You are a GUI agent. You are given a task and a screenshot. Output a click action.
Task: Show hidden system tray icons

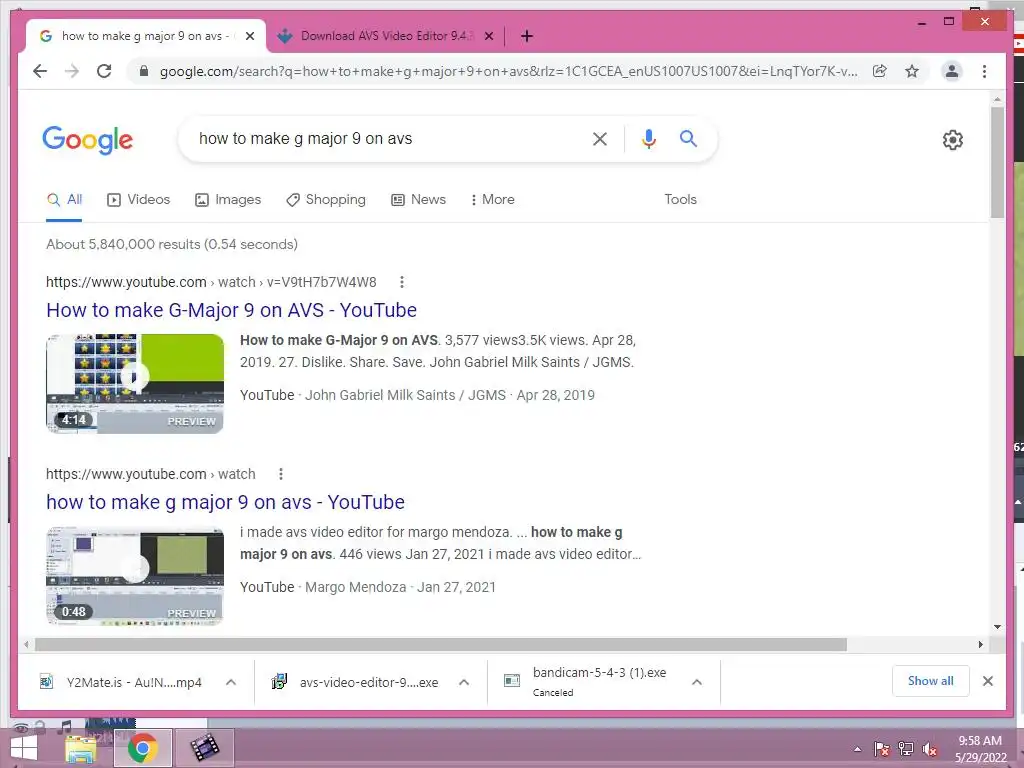click(x=857, y=749)
